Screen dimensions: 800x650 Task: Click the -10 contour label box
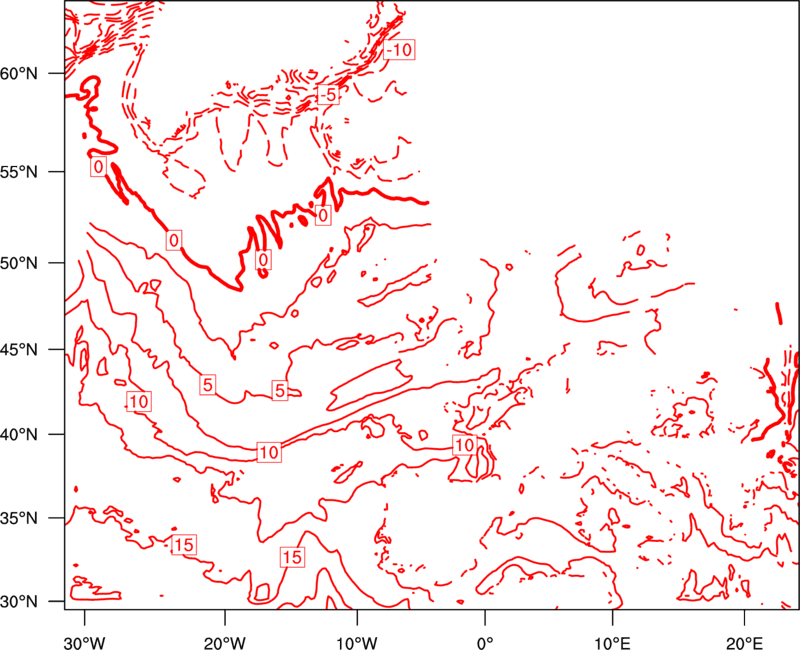coord(399,49)
